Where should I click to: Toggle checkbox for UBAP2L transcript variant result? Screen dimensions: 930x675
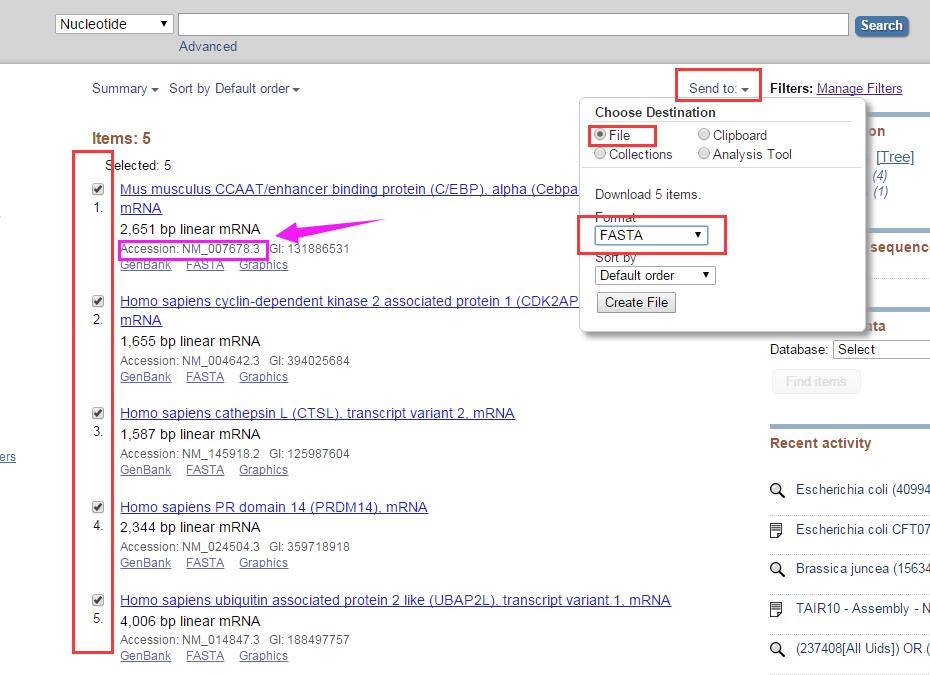coord(98,600)
